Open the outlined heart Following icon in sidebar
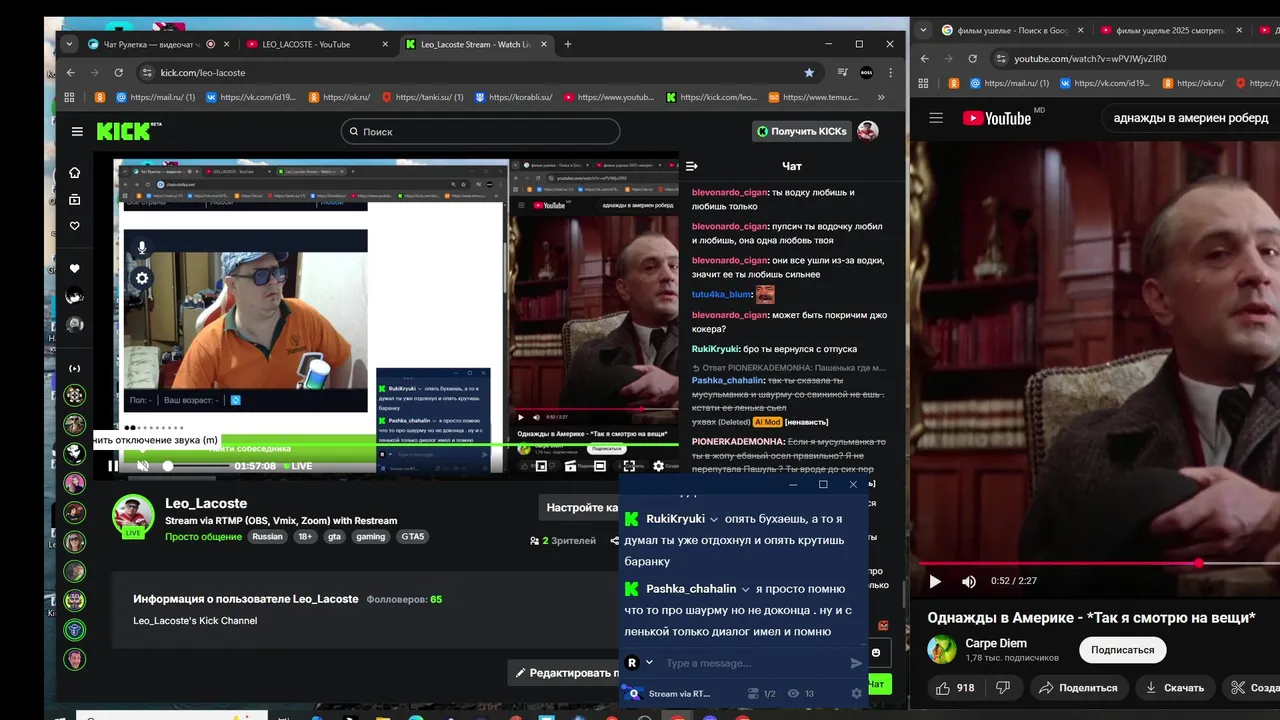1280x720 pixels. [x=74, y=226]
